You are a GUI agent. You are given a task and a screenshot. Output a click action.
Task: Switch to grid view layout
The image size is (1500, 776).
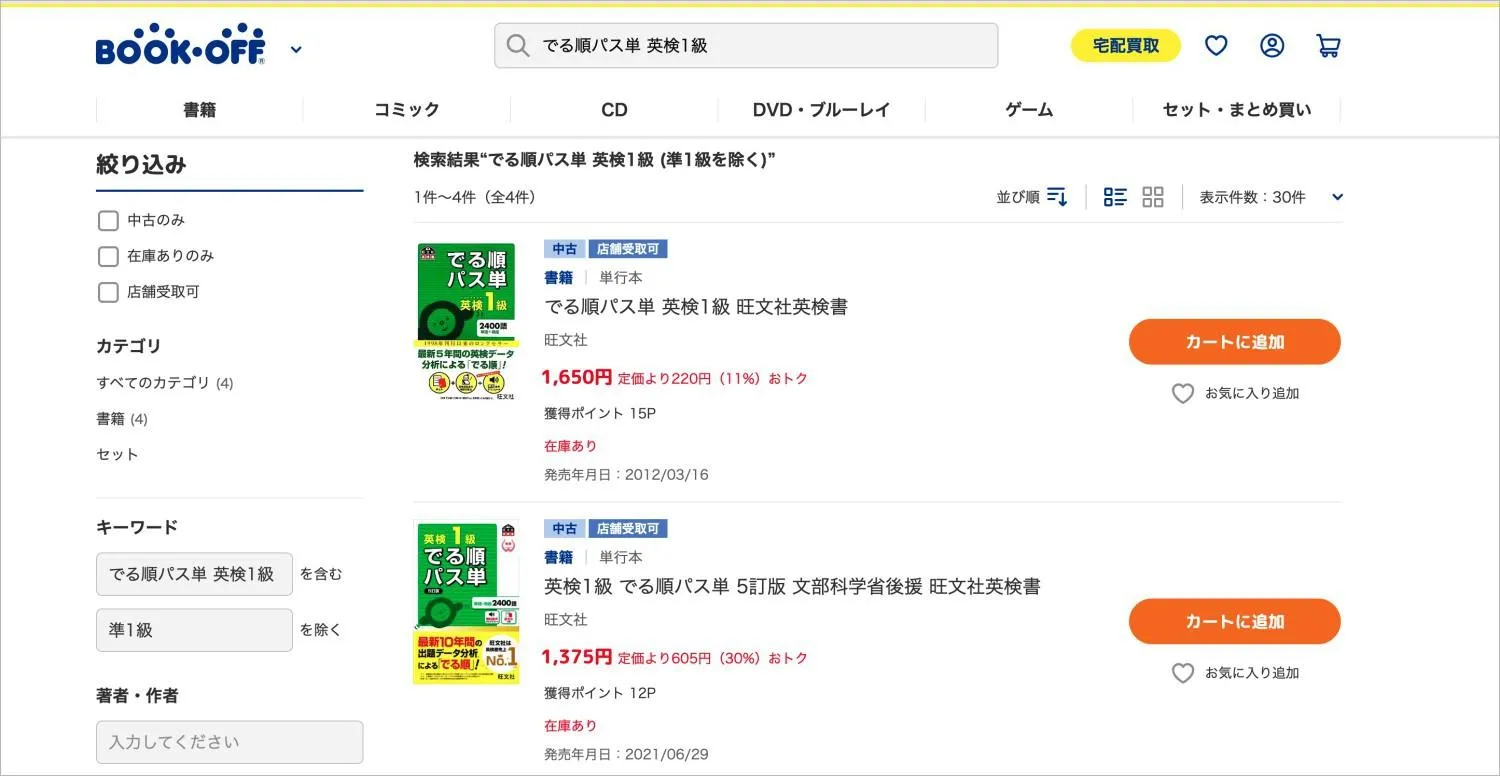point(1153,197)
